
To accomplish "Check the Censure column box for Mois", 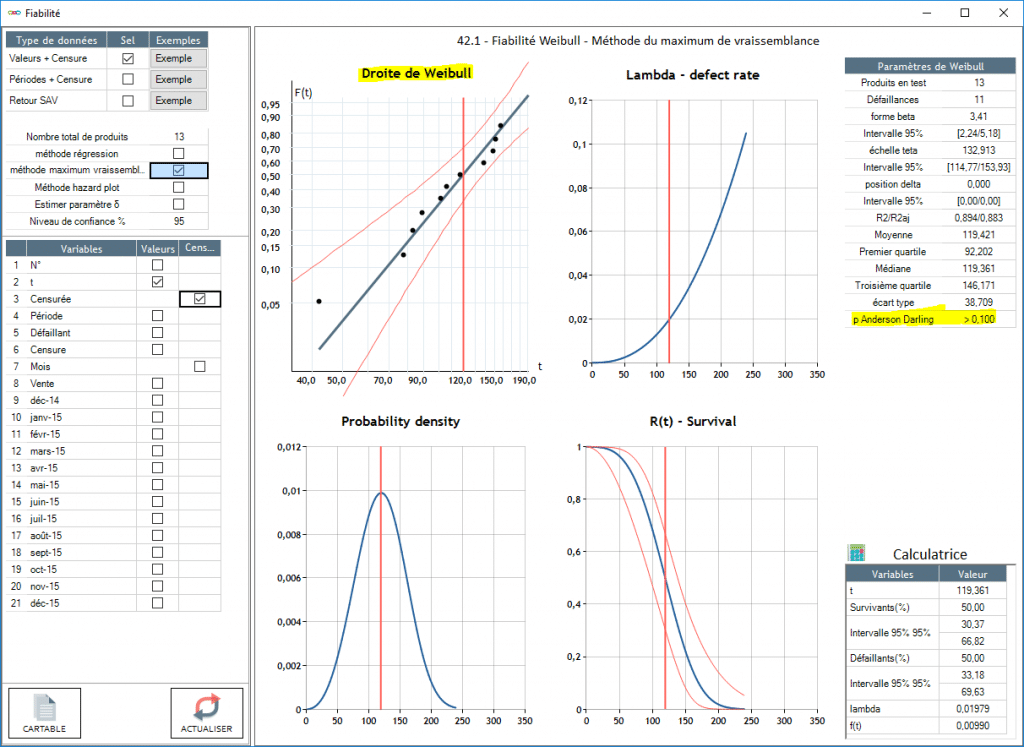I will tap(200, 366).
